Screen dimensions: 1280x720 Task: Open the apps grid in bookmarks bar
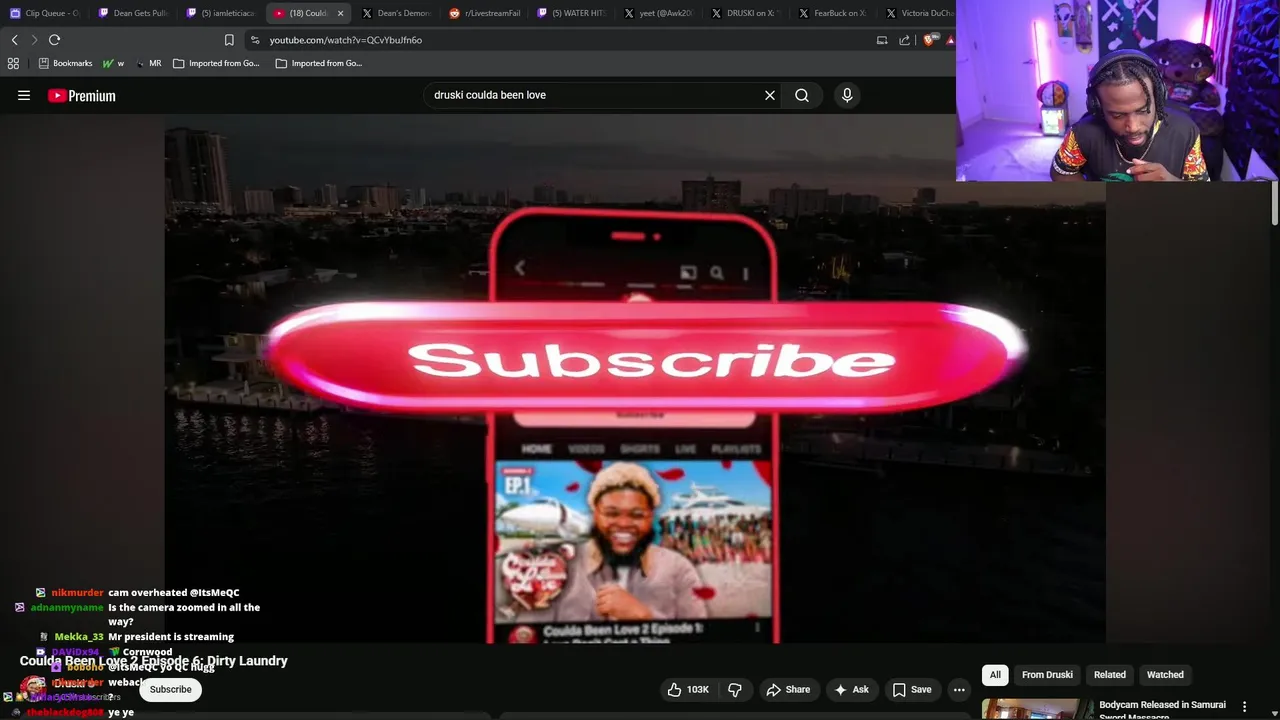(x=13, y=63)
